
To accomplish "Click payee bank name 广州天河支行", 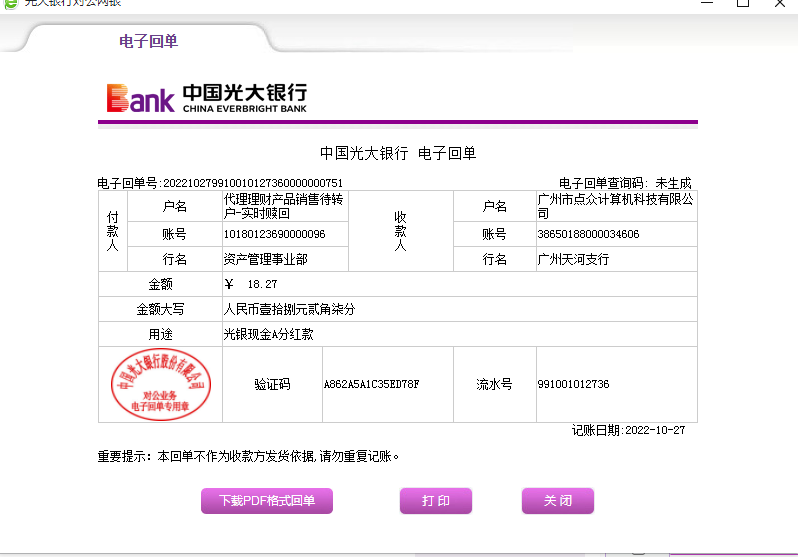I will tap(573, 260).
